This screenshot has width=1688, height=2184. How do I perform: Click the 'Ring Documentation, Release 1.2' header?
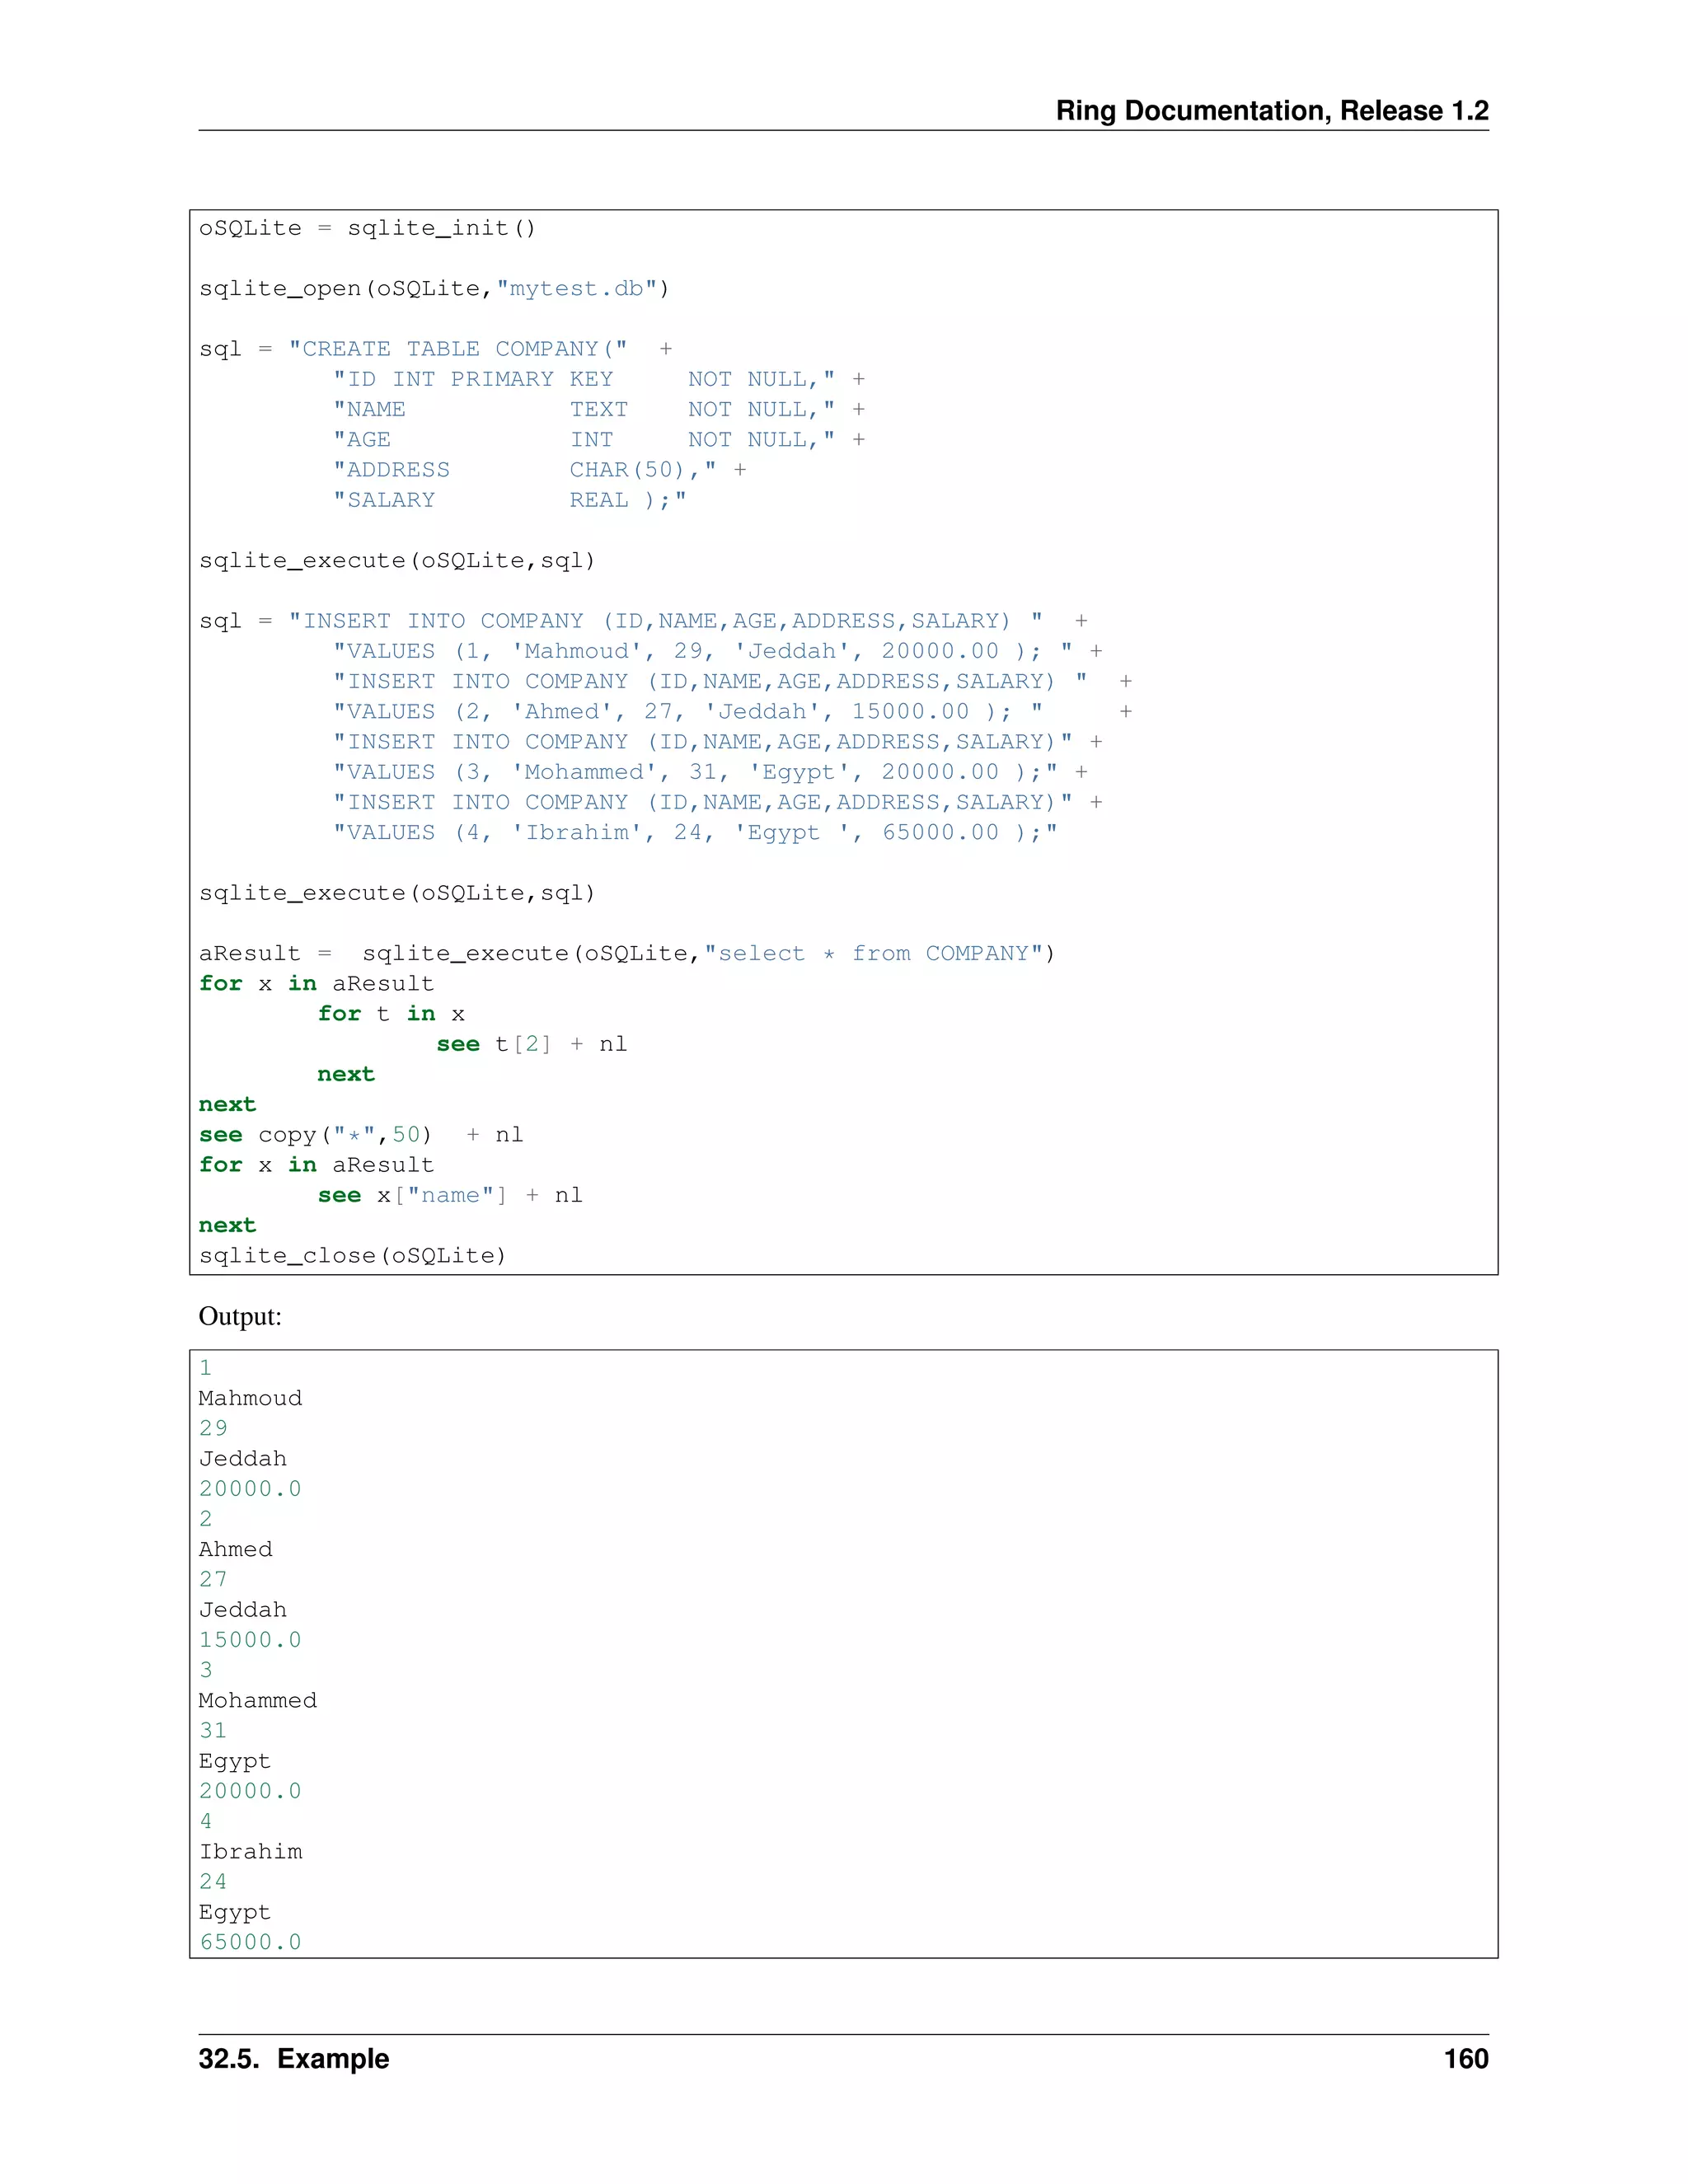(x=1271, y=110)
